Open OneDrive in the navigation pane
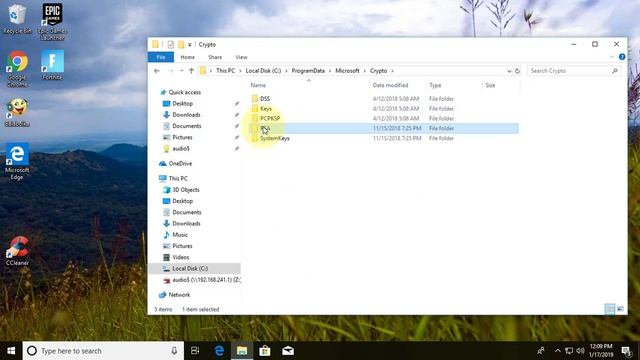640x360 pixels. tap(180, 163)
